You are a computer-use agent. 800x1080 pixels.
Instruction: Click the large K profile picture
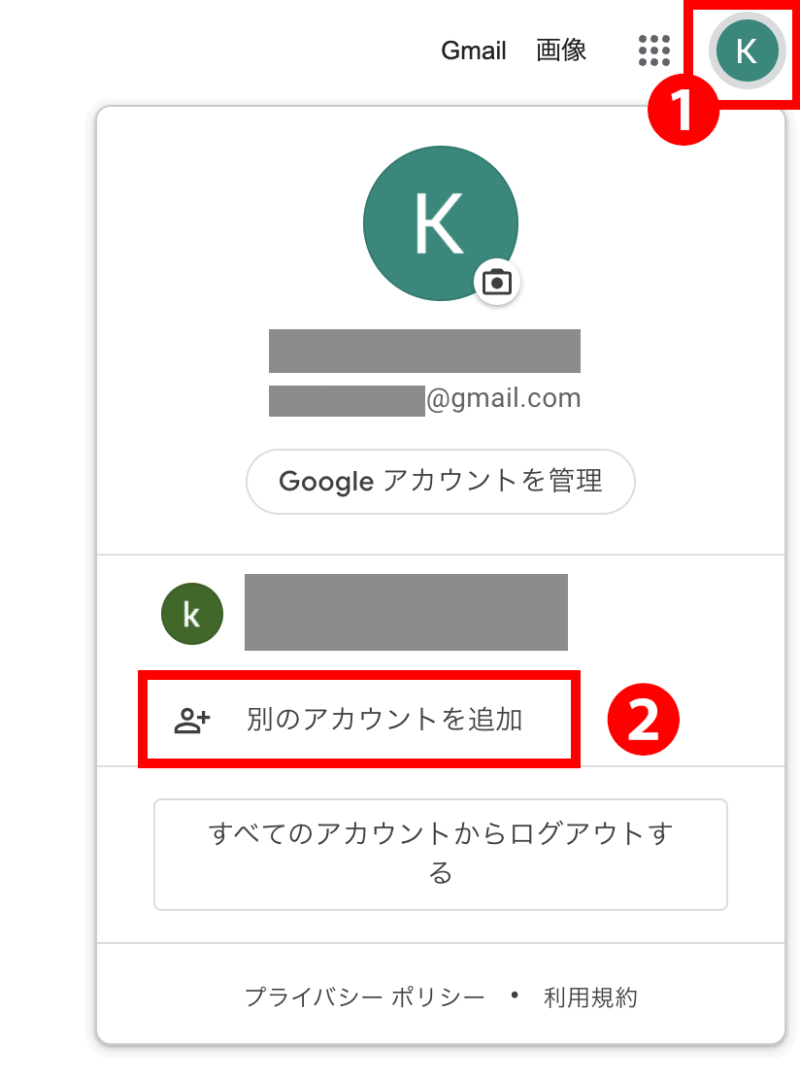pyautogui.click(x=440, y=224)
